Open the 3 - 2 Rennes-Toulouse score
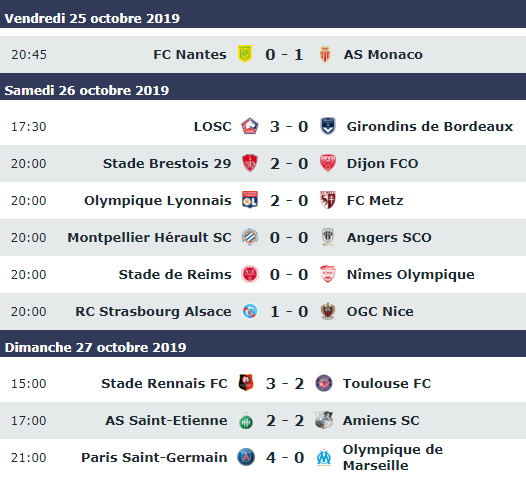 [285, 383]
